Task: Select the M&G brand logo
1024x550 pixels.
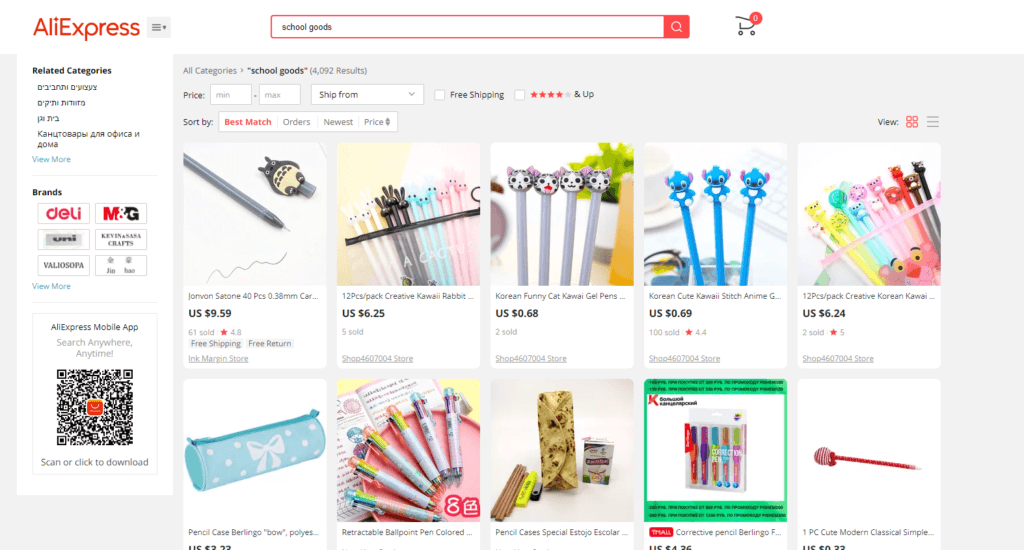Action: (121, 214)
